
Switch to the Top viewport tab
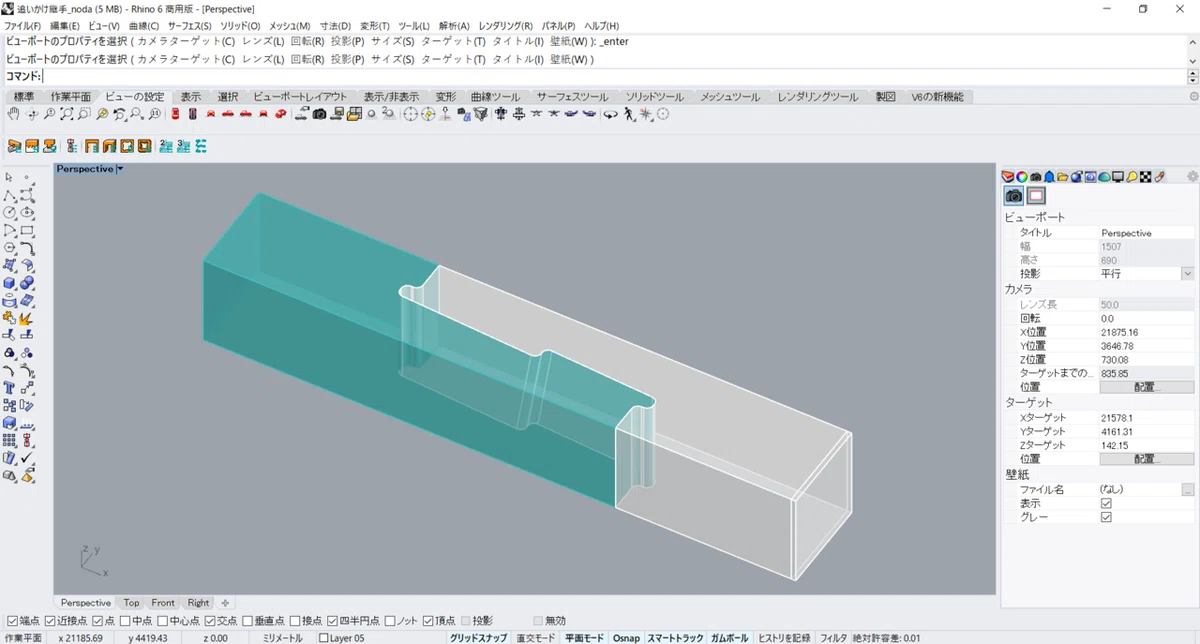(132, 603)
